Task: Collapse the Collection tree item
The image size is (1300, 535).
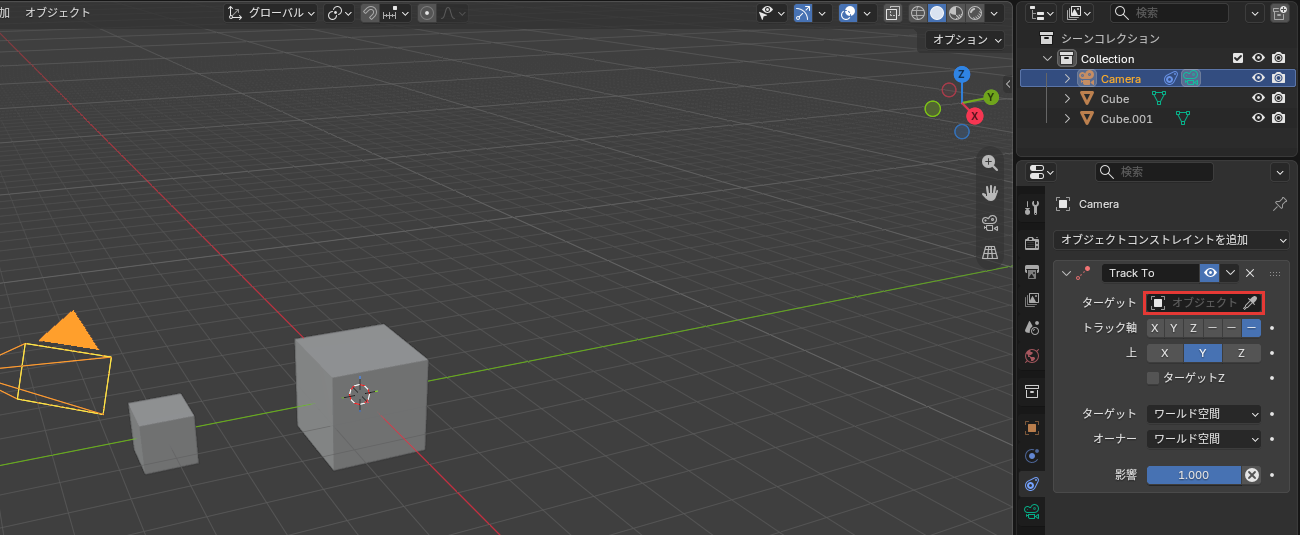Action: tap(1048, 59)
